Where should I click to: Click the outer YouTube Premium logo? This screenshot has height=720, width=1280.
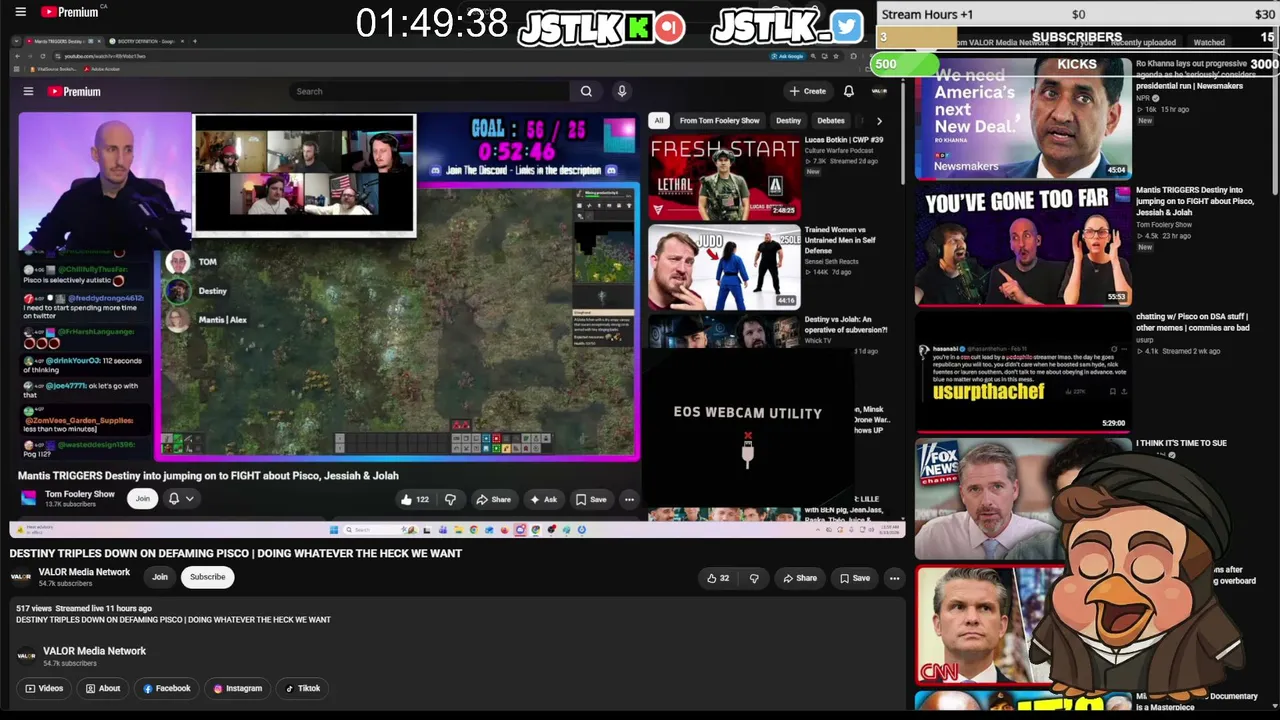click(70, 12)
